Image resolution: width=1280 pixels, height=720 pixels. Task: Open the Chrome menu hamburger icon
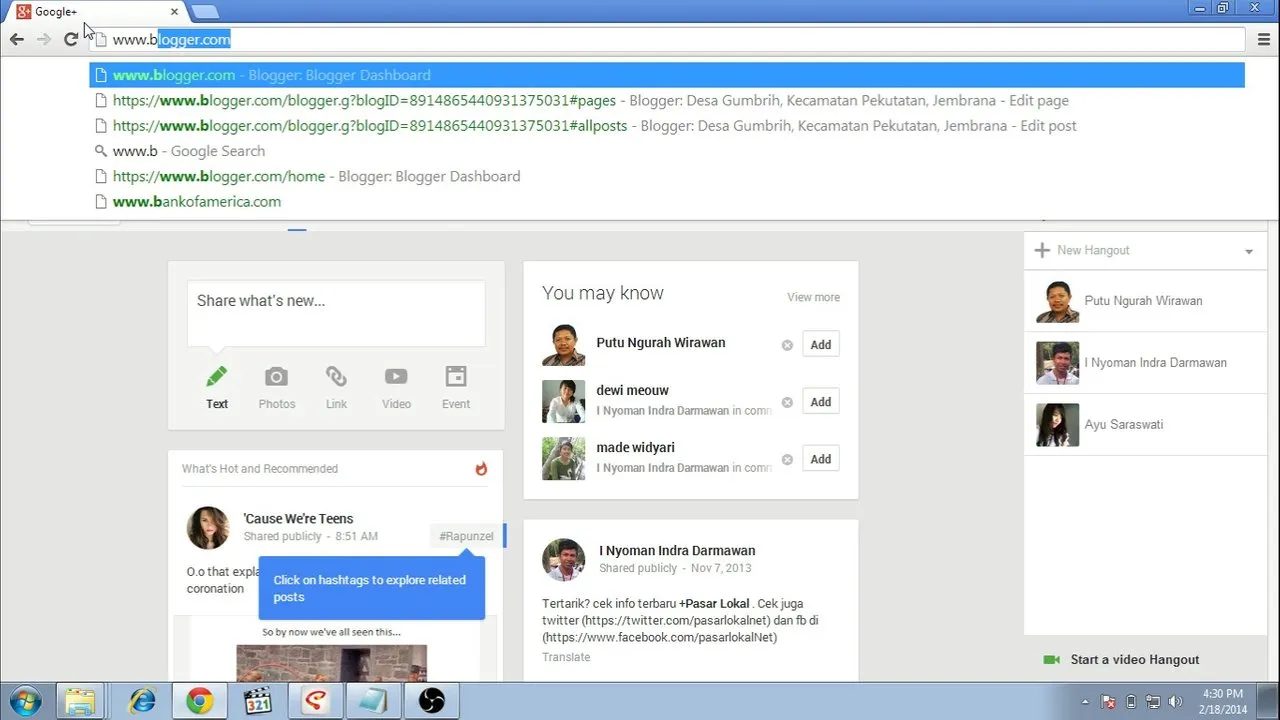pyautogui.click(x=1264, y=39)
